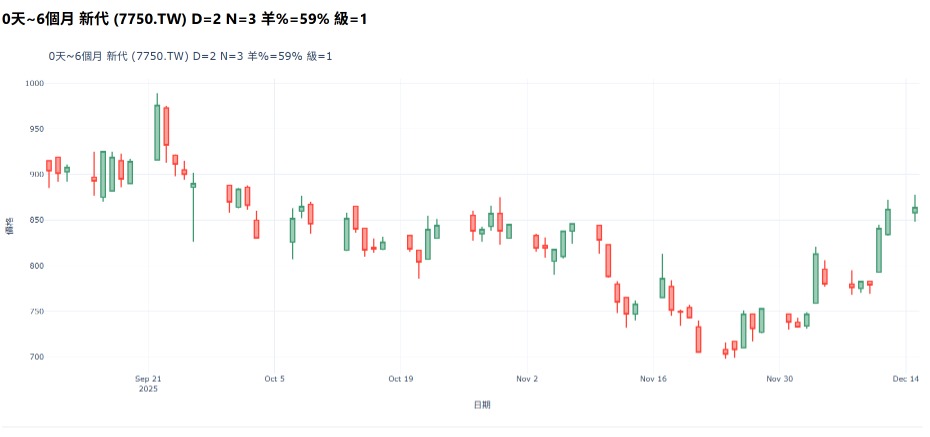Image resolution: width=930 pixels, height=437 pixels.
Task: Select the 750 price axis label
Action: (36, 312)
